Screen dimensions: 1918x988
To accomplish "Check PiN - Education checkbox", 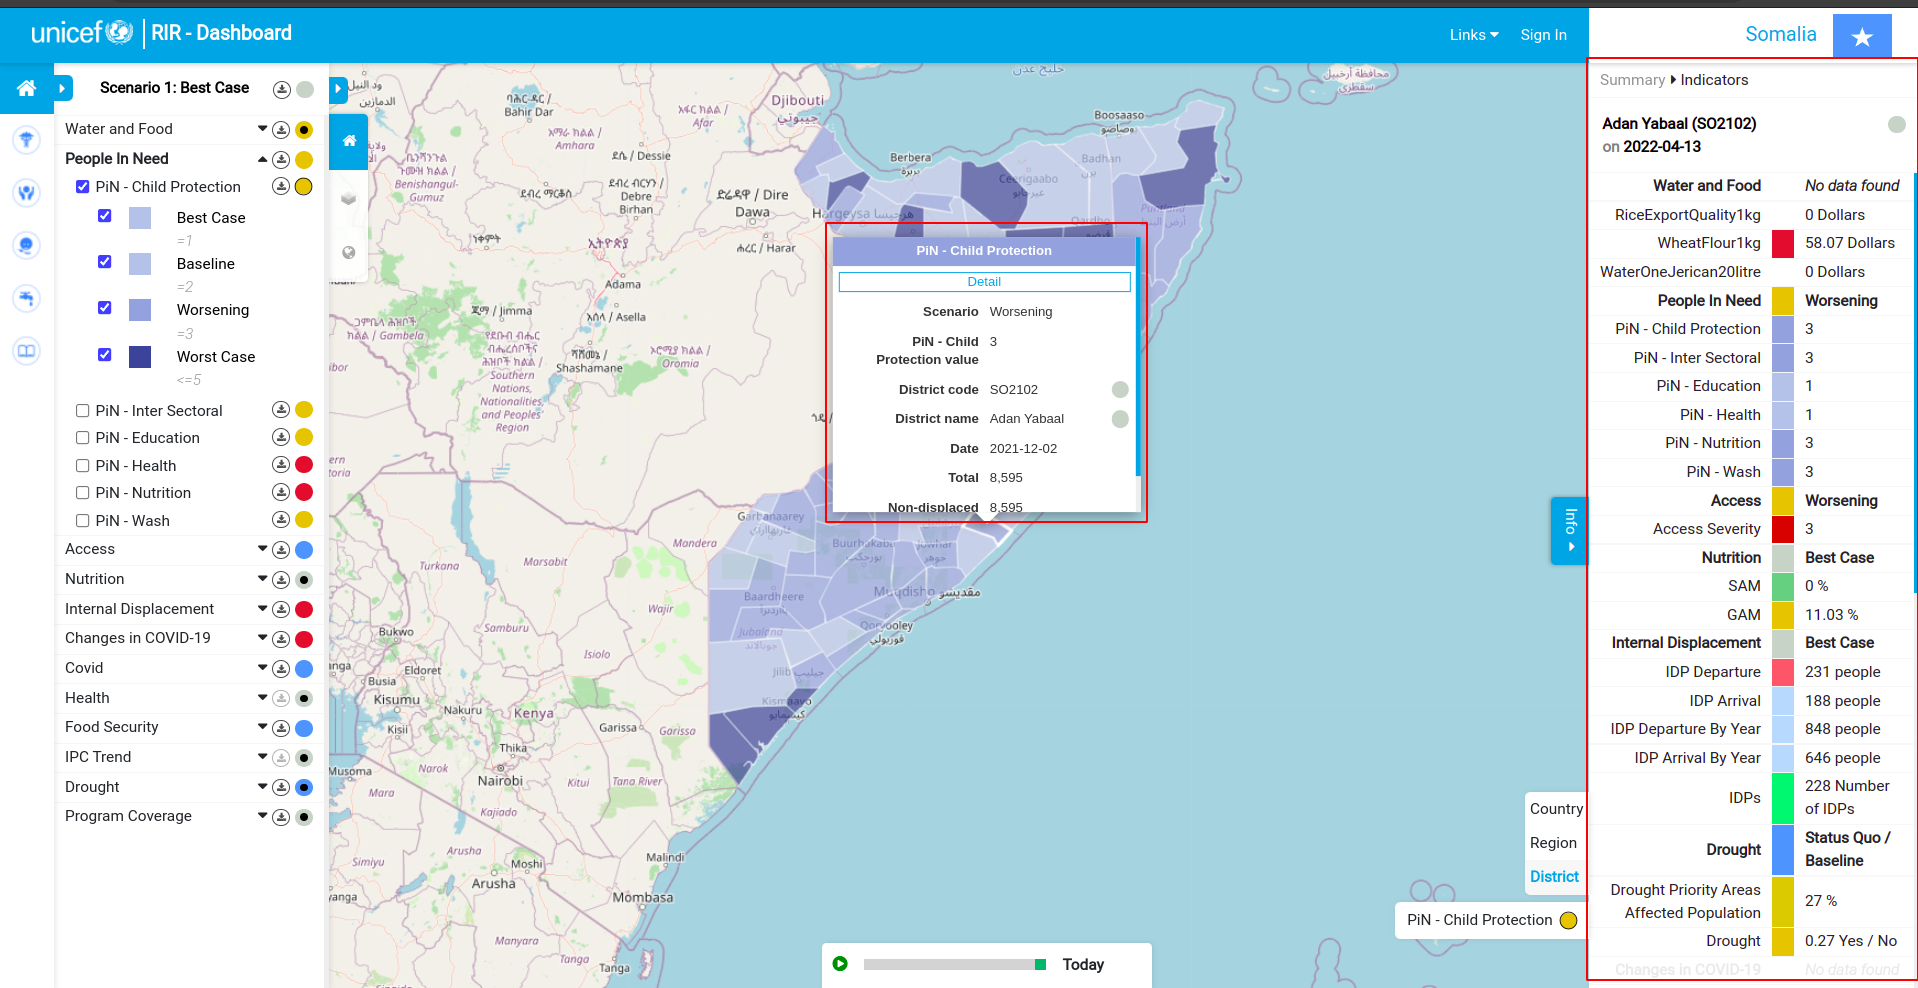I will tap(83, 438).
